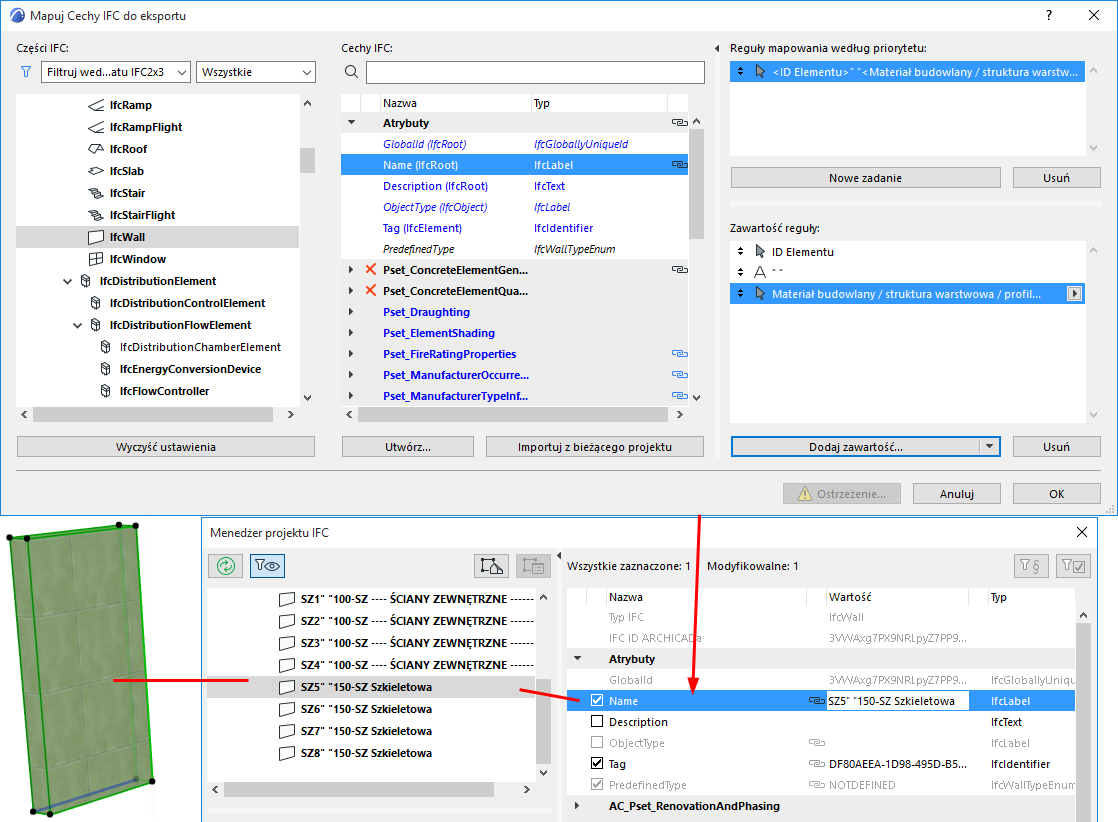Click the Nazwa column header in Cechy IFC

(456, 103)
